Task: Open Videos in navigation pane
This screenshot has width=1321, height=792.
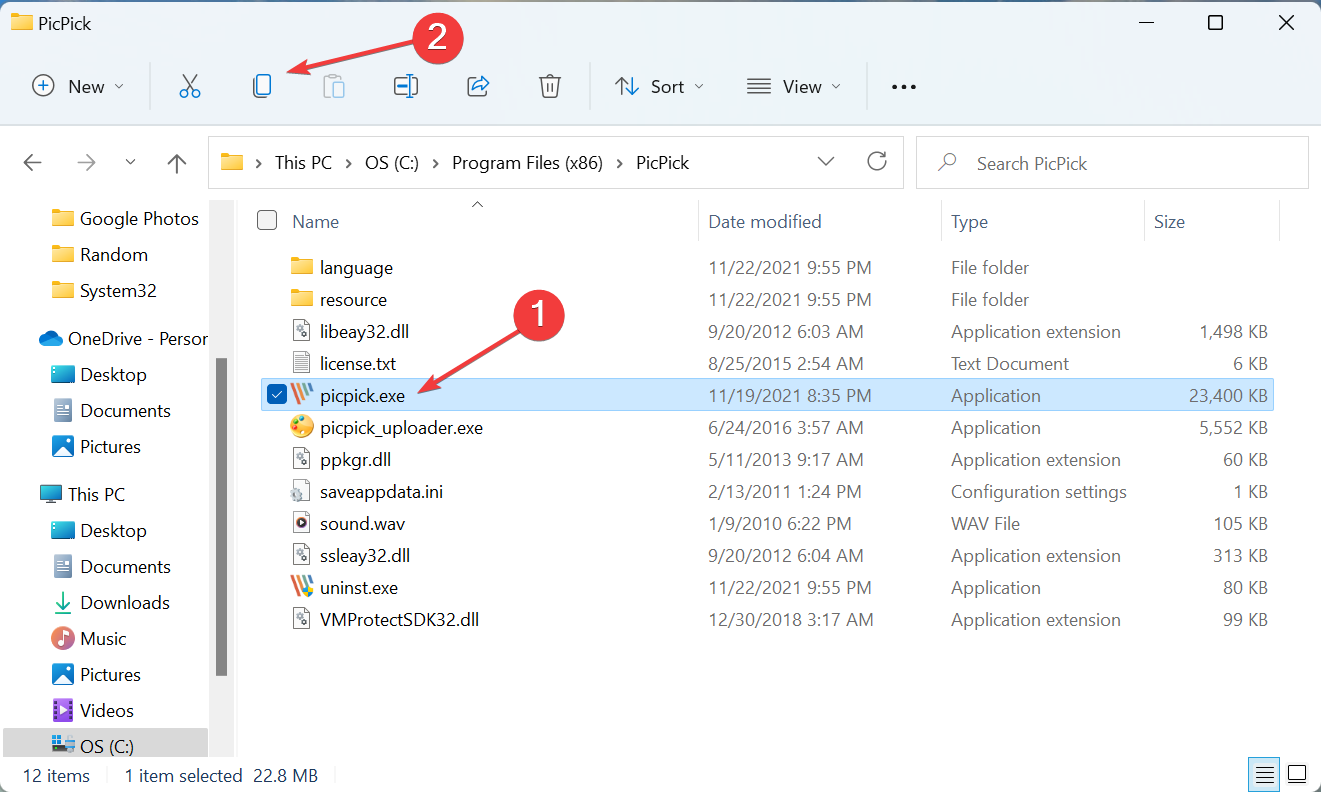Action: [x=93, y=711]
